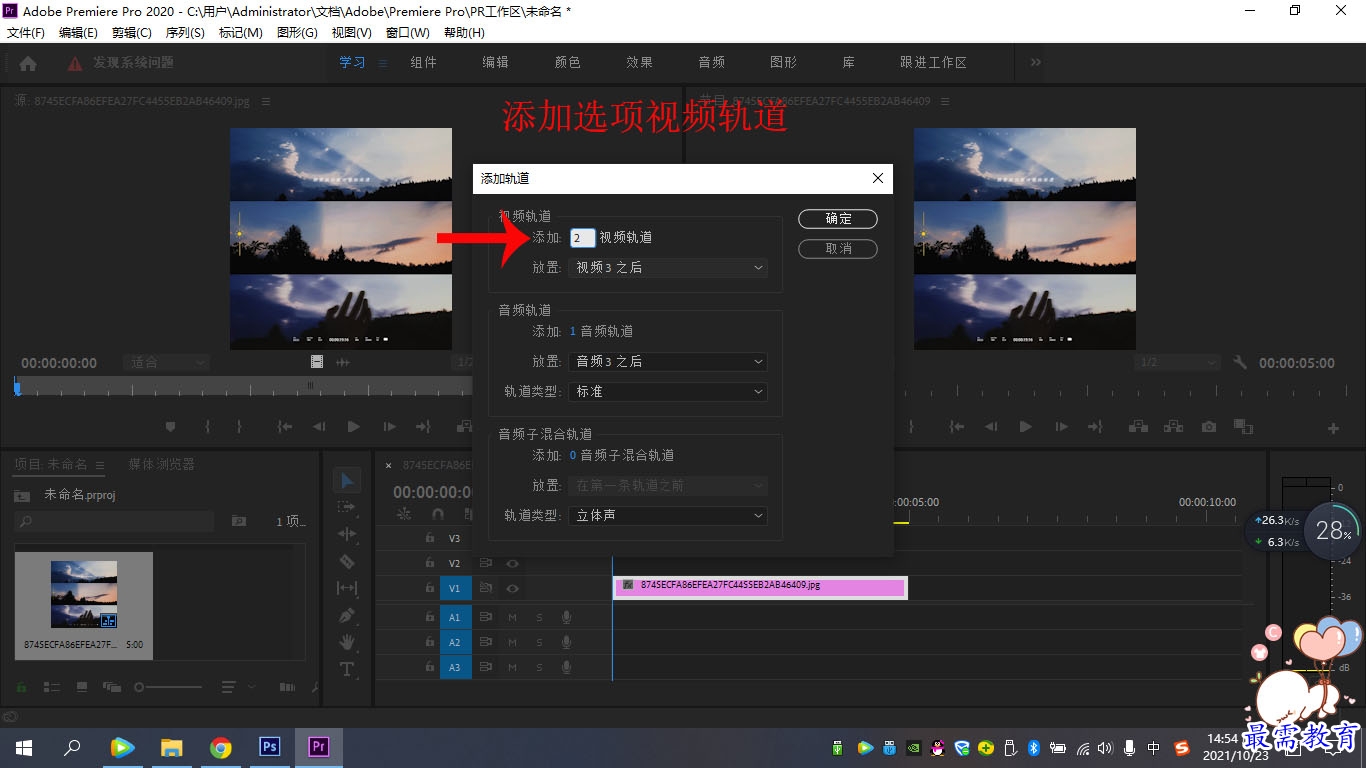Image resolution: width=1366 pixels, height=768 pixels.
Task: Open submix track type dropdown 立体声
Action: pyautogui.click(x=668, y=515)
